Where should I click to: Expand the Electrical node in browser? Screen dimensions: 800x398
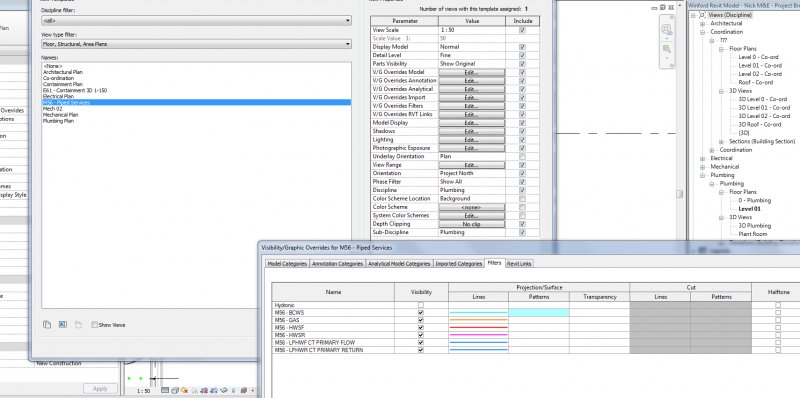(702, 158)
